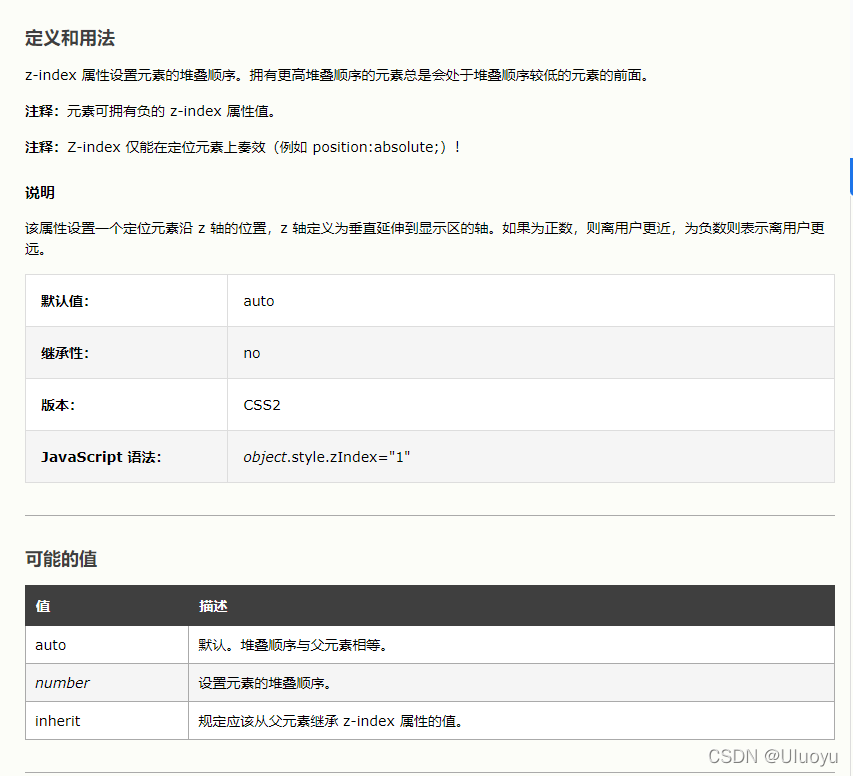853x776 pixels.
Task: Select the 说明 subheading
Action: (x=40, y=193)
